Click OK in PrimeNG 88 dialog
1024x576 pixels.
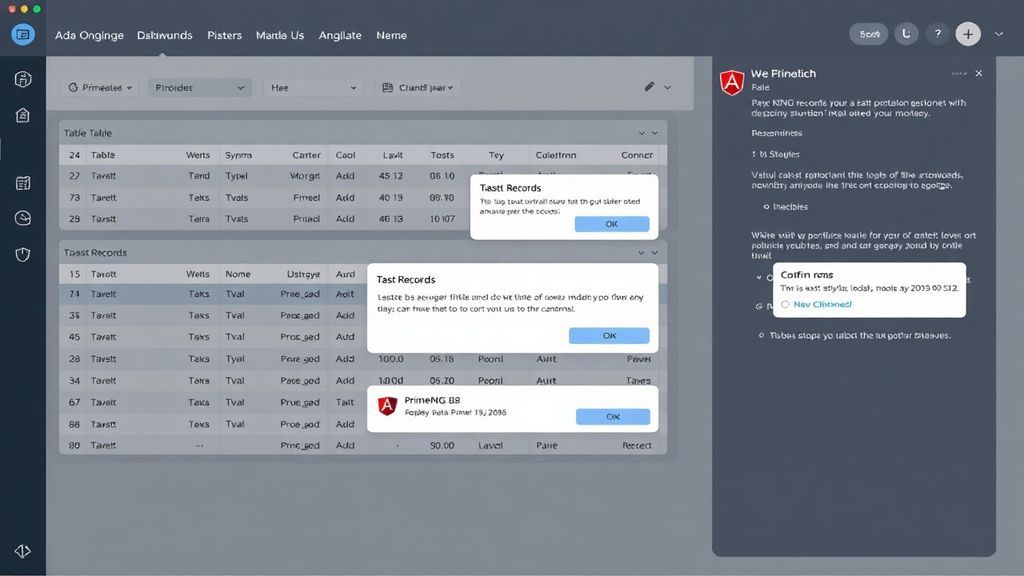(613, 417)
